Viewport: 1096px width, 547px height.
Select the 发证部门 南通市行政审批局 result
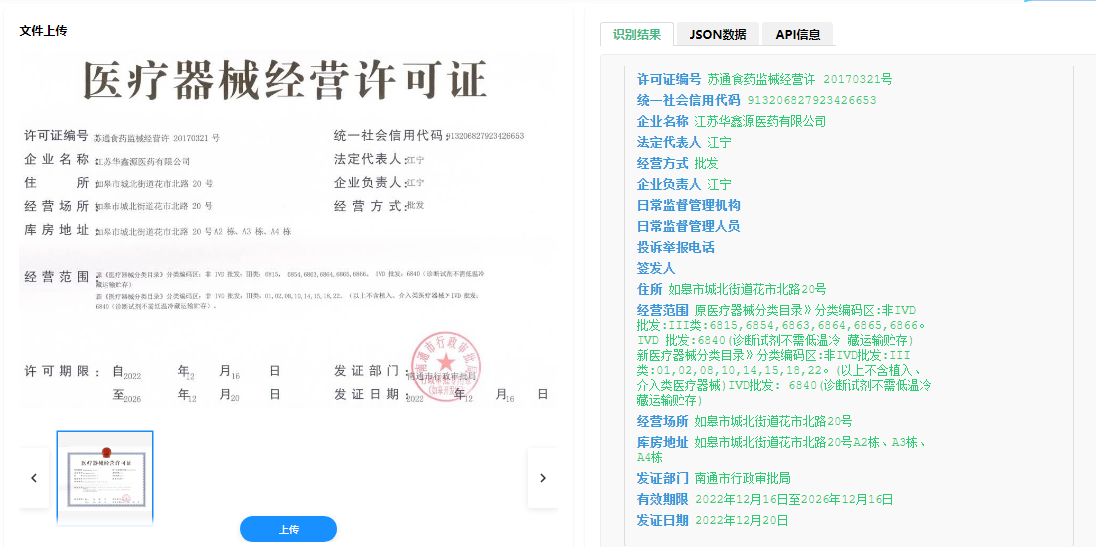pyautogui.click(x=742, y=478)
